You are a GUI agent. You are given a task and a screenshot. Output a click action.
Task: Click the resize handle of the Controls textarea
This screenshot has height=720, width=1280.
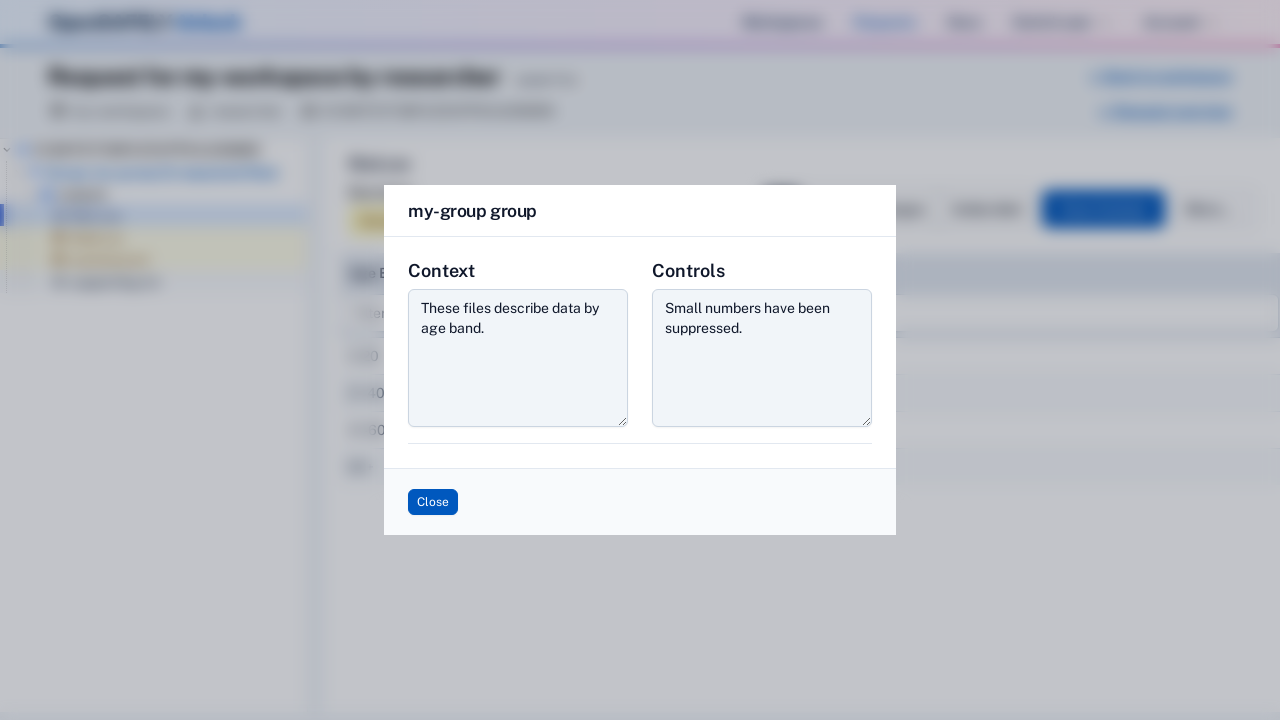click(x=866, y=420)
